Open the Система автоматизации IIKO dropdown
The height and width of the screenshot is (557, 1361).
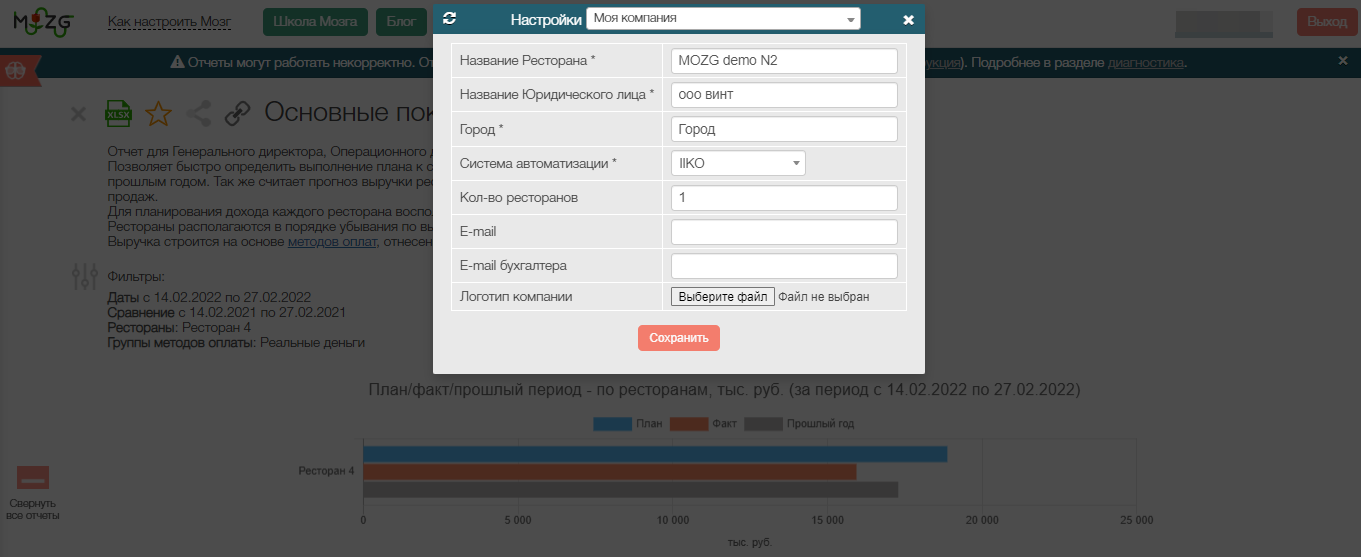[738, 162]
